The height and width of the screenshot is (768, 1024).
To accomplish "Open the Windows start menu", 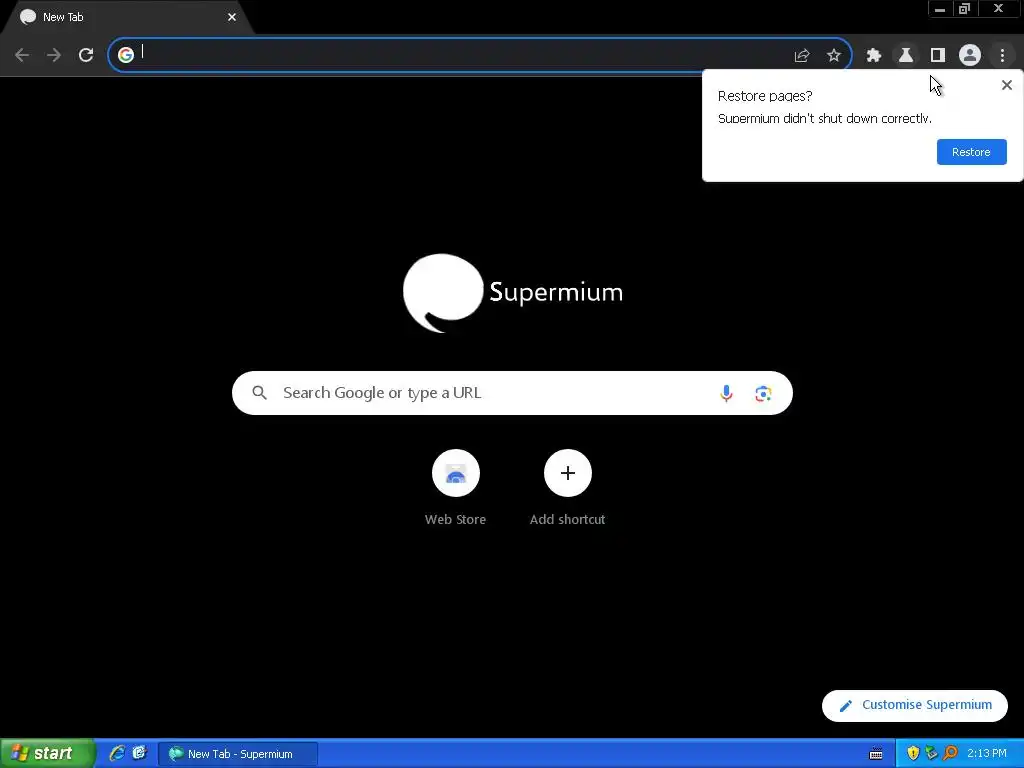I will (x=46, y=754).
